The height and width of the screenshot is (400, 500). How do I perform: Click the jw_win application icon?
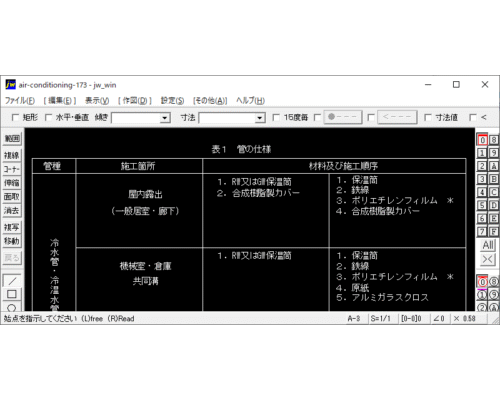(x=10, y=85)
